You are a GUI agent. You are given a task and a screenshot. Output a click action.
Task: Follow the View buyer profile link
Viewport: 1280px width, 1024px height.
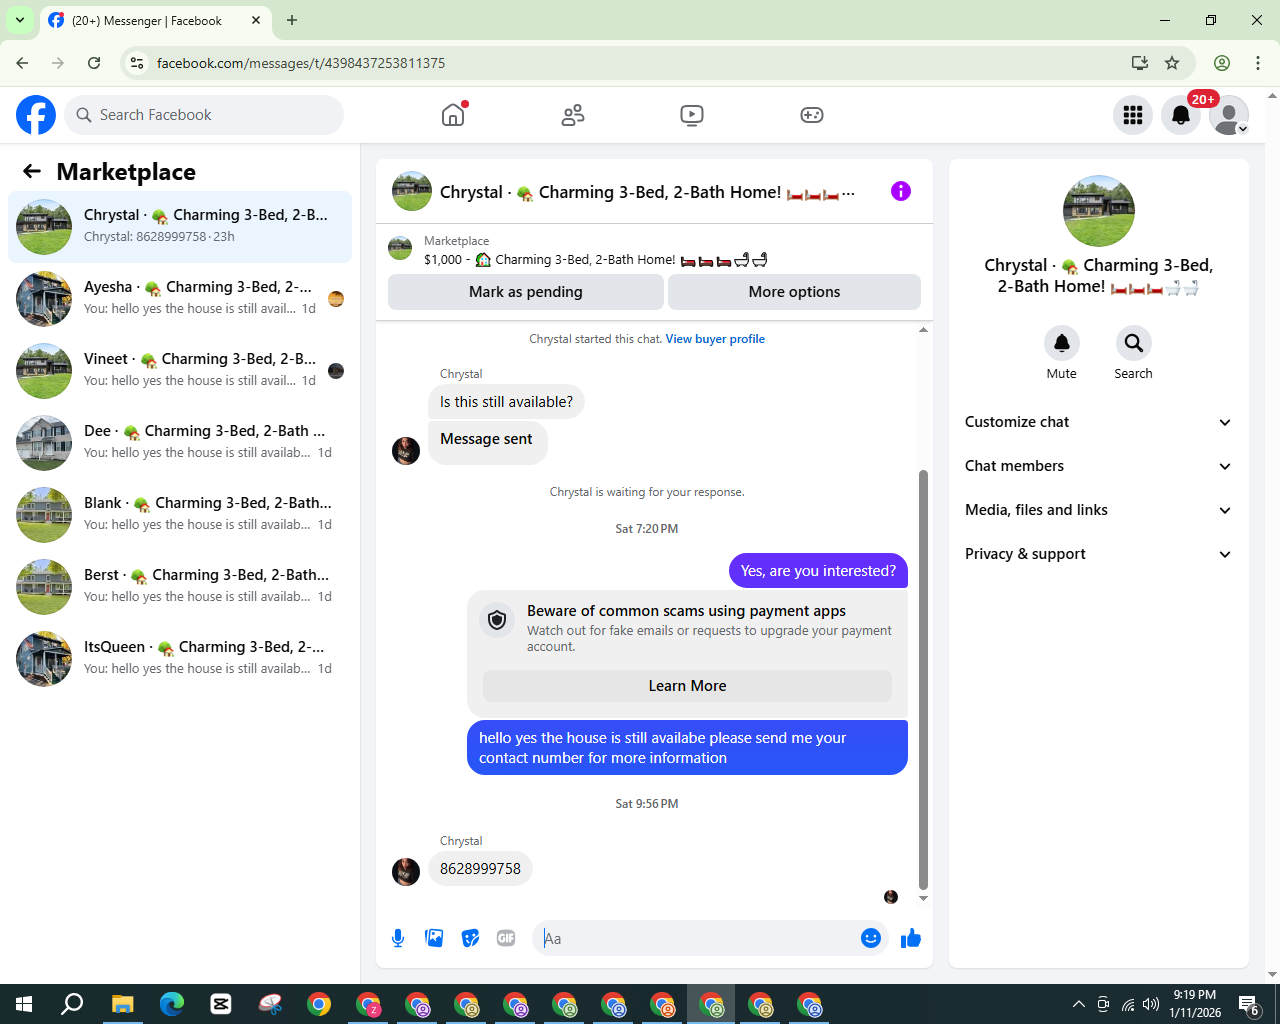[715, 339]
